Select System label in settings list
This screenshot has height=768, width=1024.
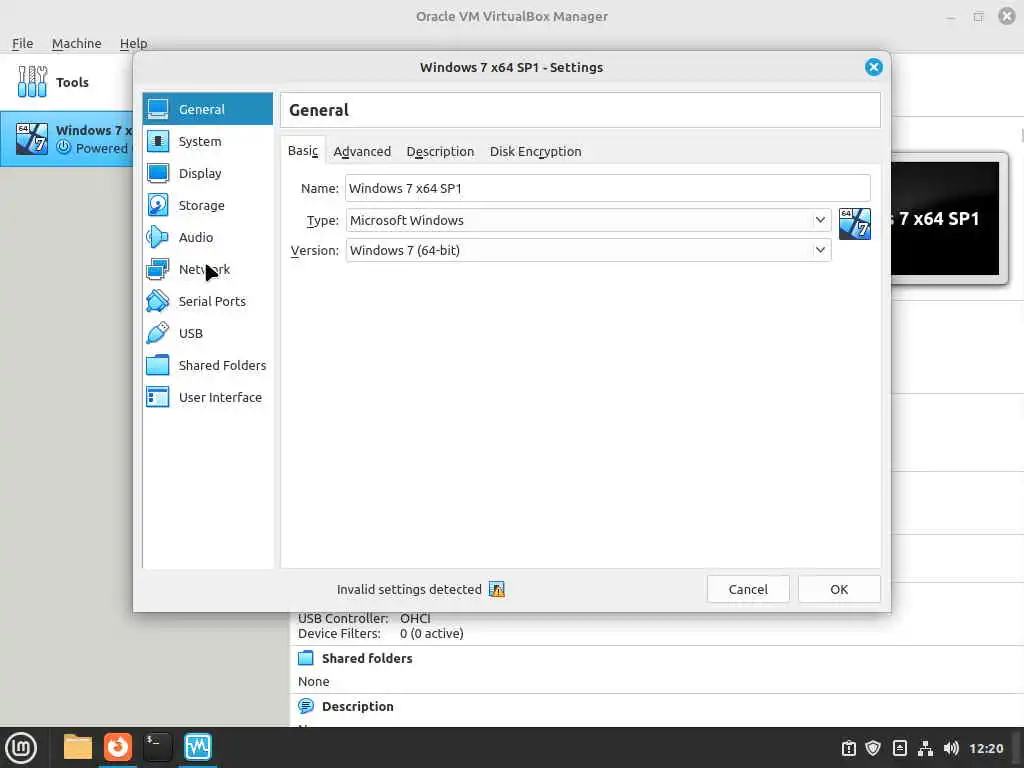tap(200, 141)
